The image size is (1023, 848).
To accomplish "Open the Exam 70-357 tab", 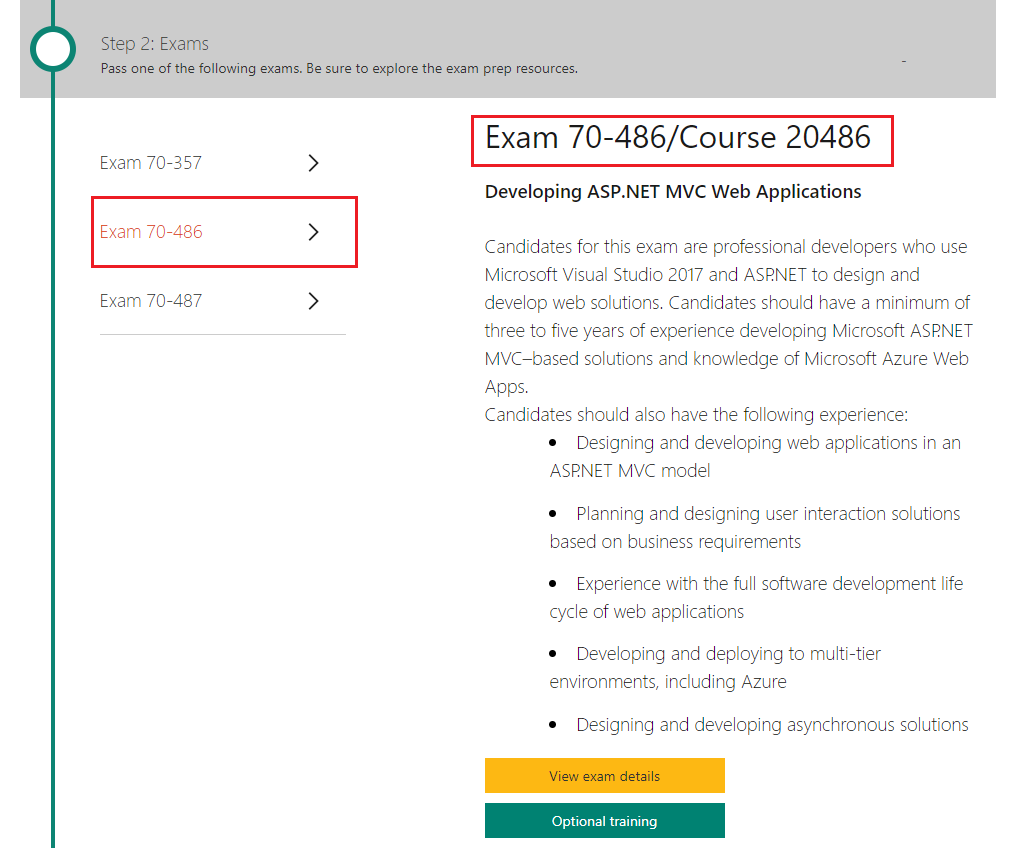I will (151, 162).
